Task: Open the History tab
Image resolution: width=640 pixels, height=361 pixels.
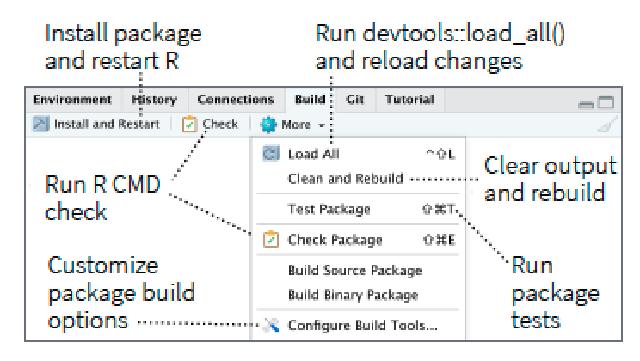Action: [x=154, y=100]
